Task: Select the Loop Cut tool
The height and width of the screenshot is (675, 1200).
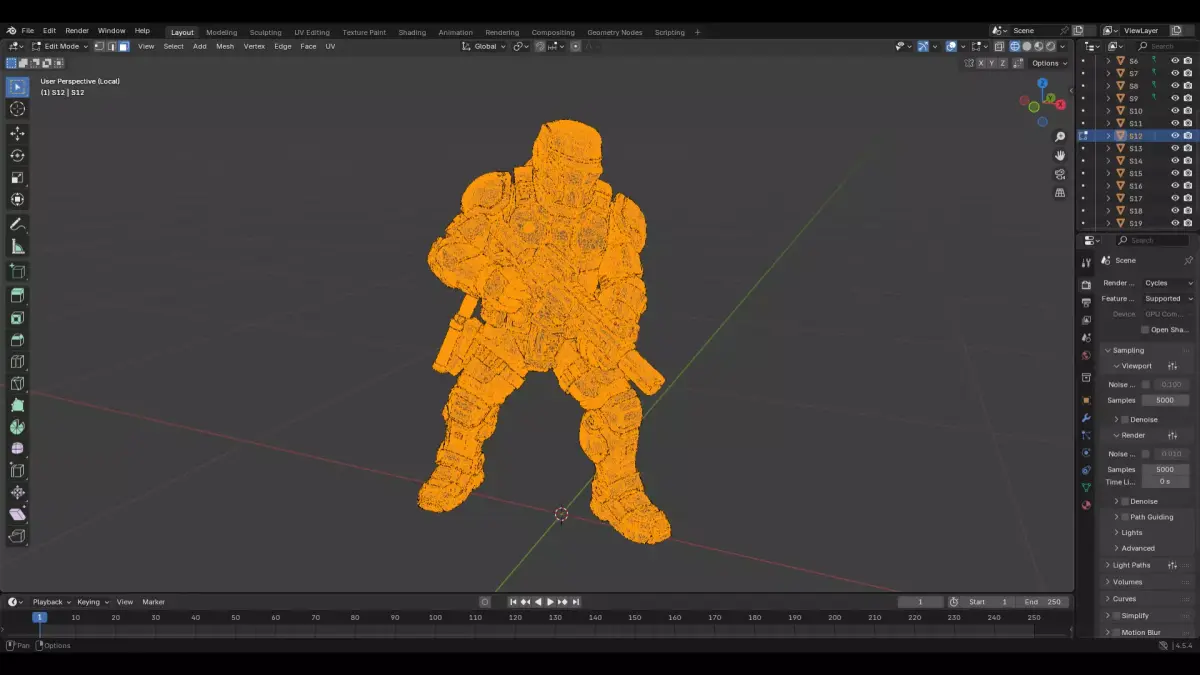Action: click(17, 361)
